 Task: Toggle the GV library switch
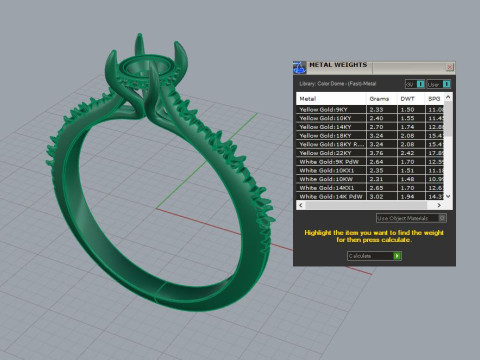[415, 84]
